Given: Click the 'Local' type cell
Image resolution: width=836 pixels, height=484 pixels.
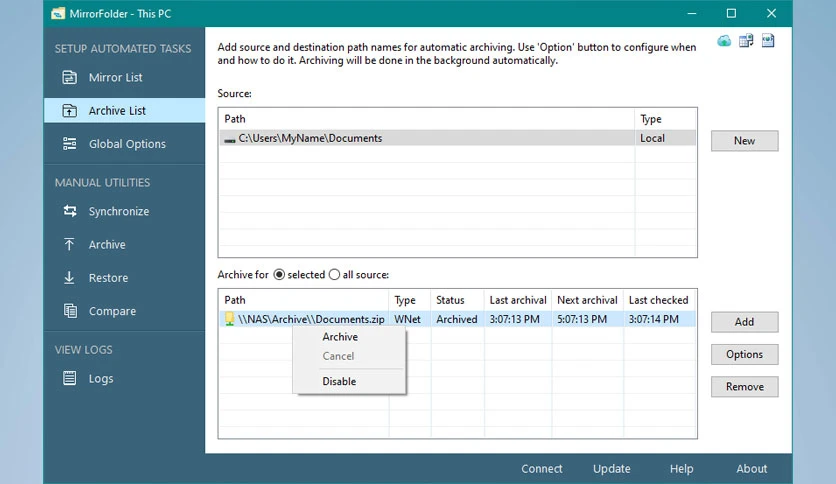Looking at the screenshot, I should pos(653,138).
